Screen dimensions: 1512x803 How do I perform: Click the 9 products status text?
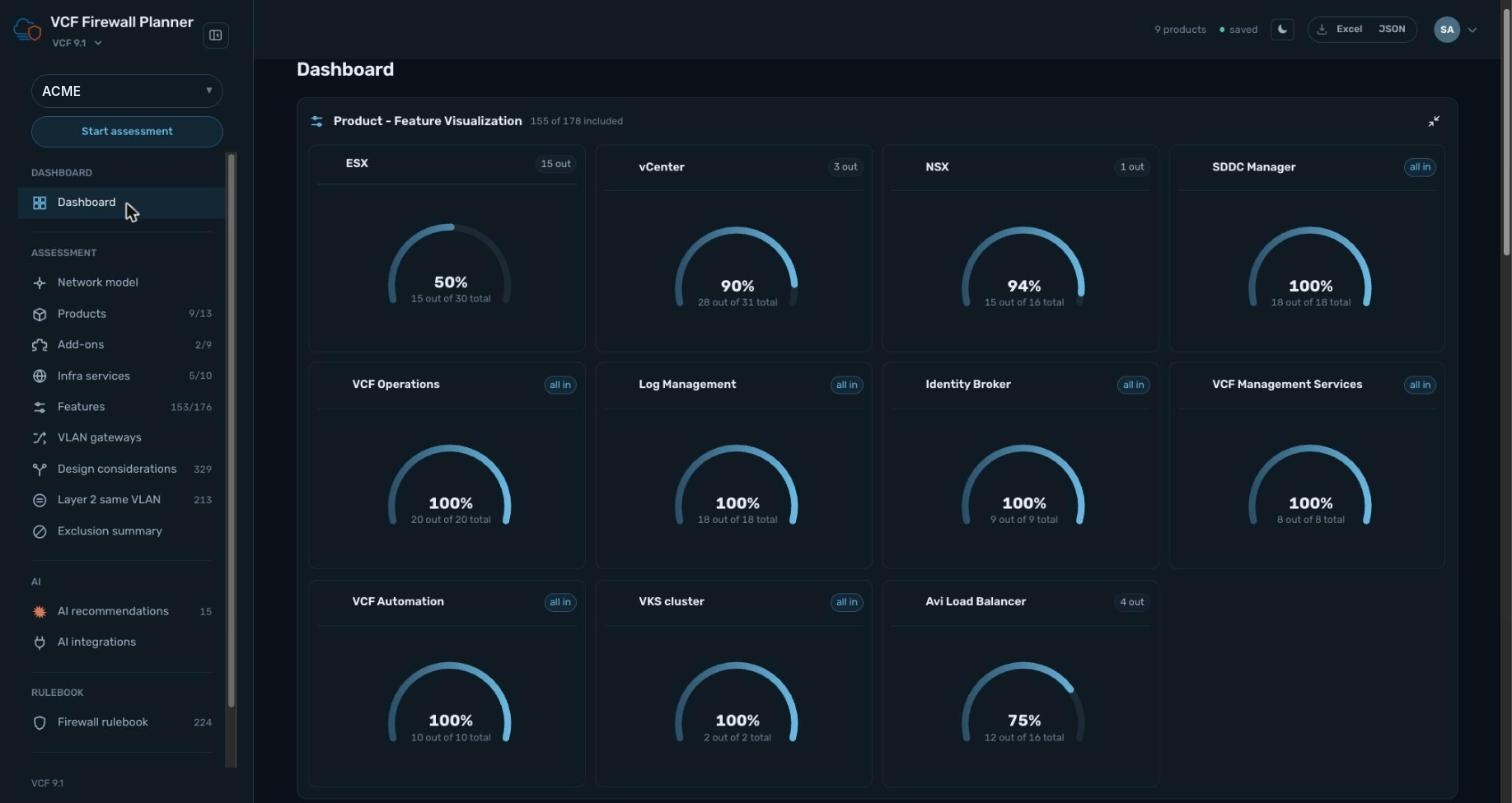(1180, 30)
